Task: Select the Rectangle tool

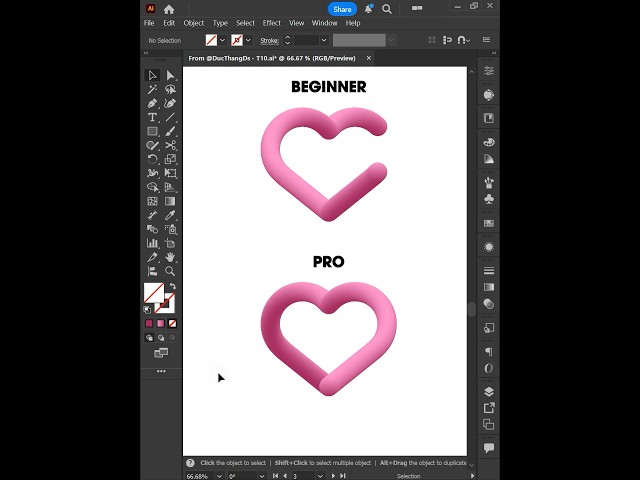Action: point(152,131)
